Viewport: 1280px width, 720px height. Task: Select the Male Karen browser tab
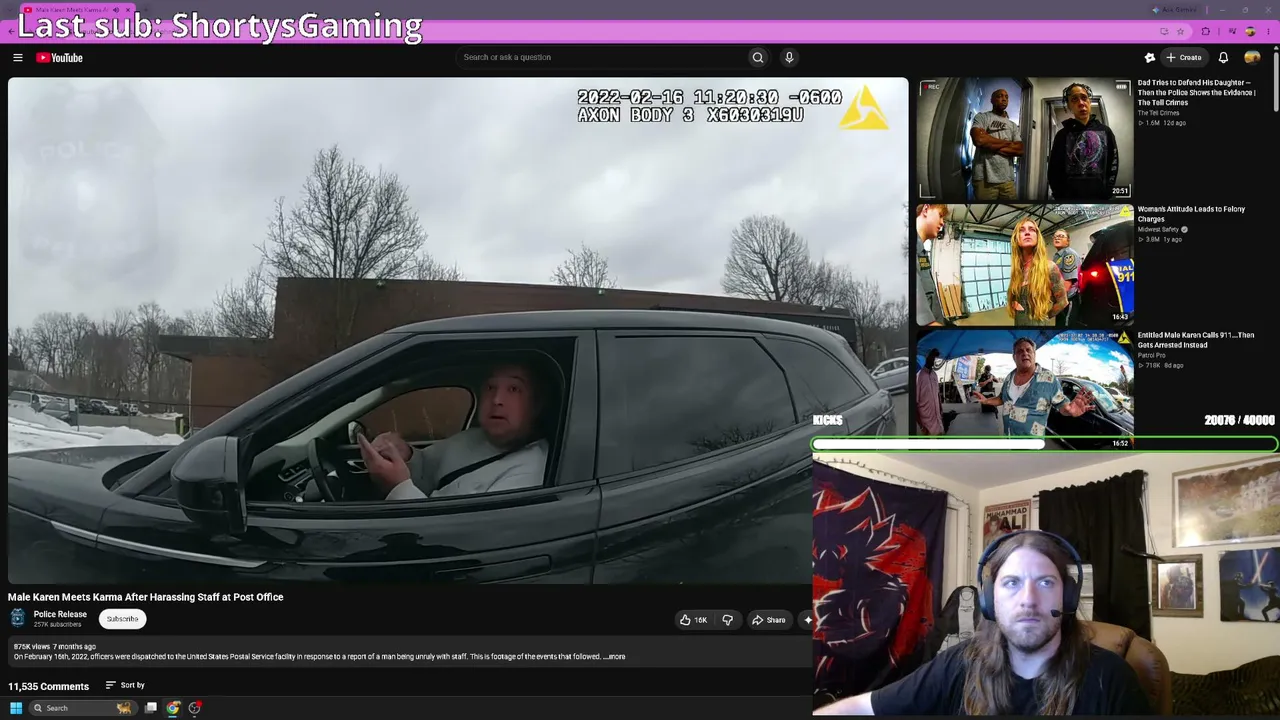click(78, 10)
